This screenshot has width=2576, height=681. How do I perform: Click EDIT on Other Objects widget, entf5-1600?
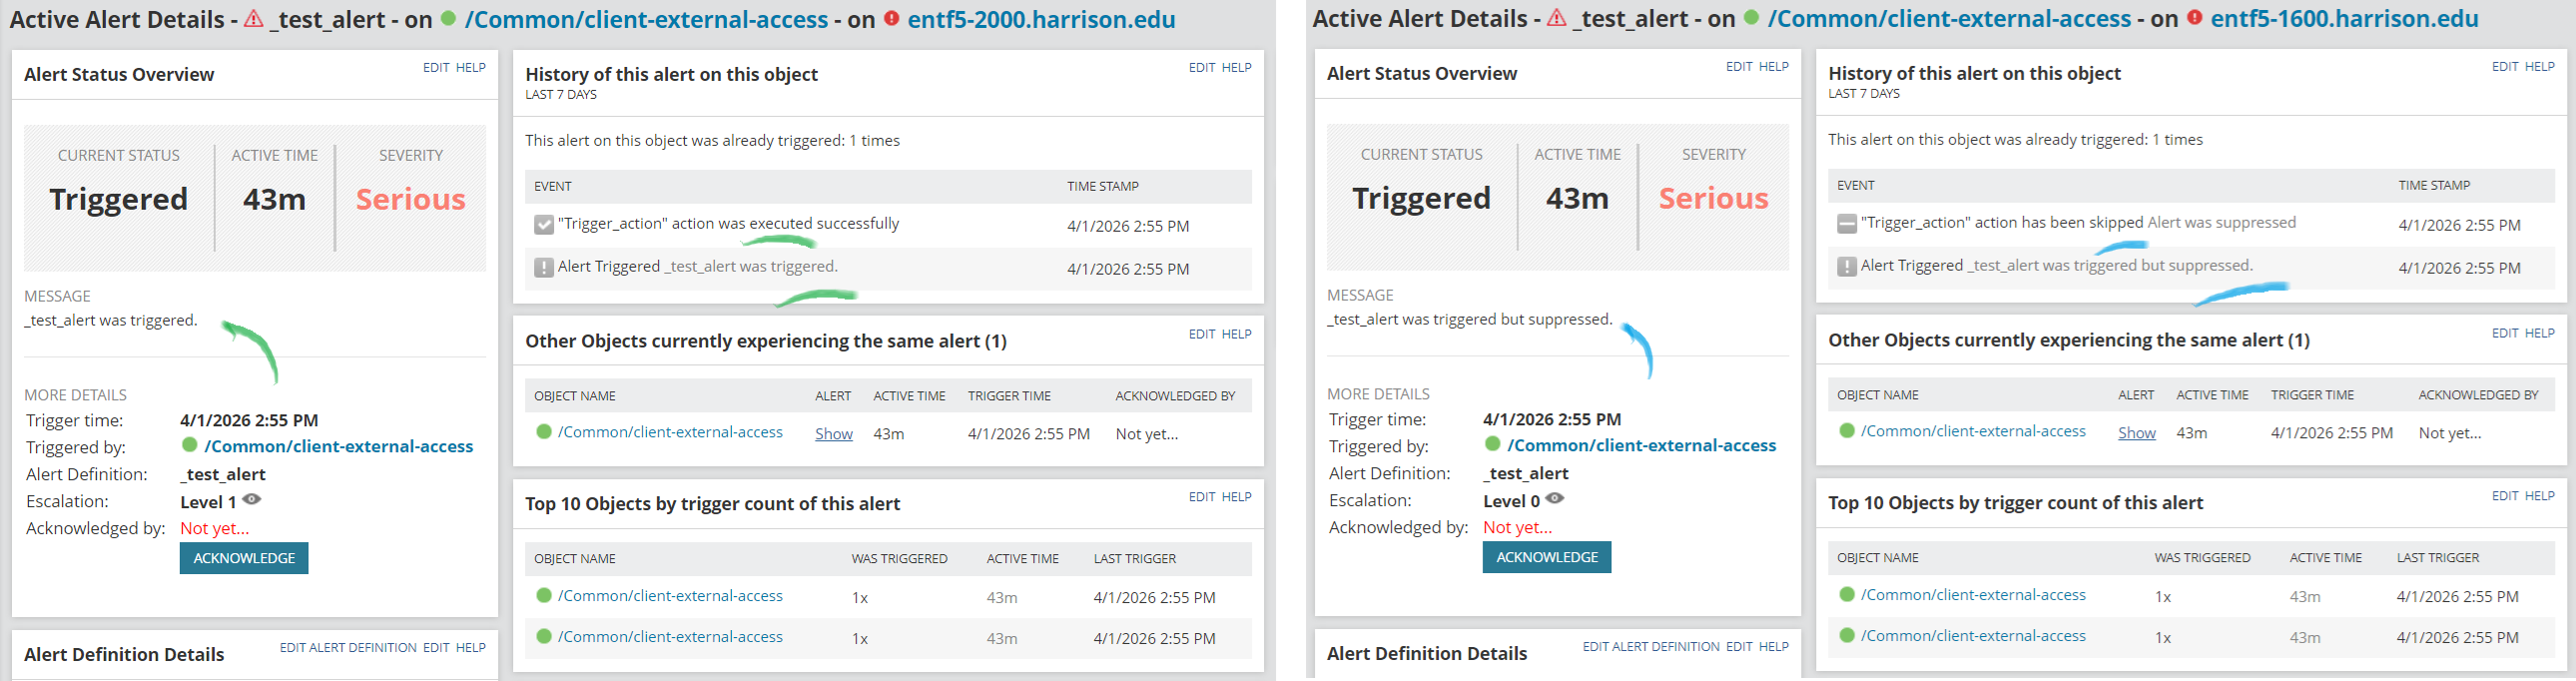click(2505, 333)
